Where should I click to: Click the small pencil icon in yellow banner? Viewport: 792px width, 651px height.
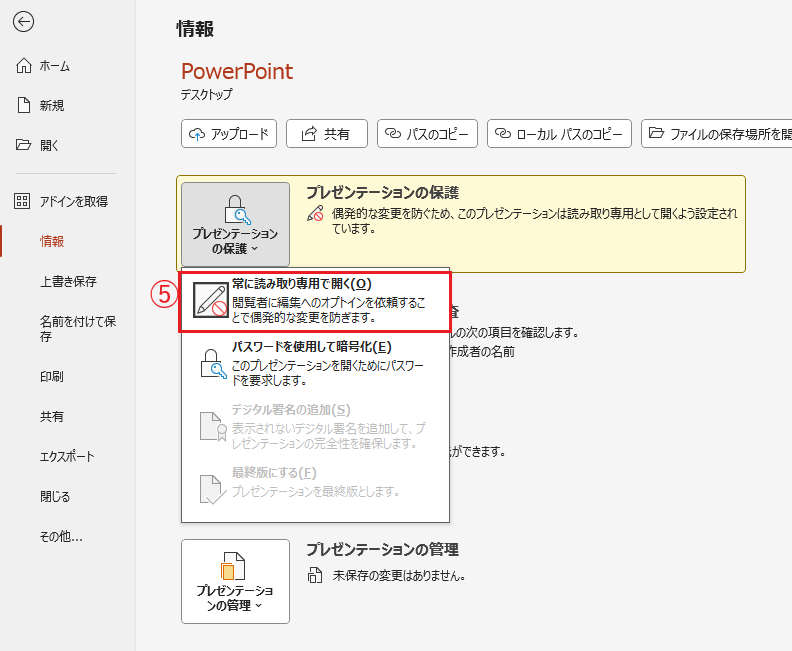[x=315, y=213]
